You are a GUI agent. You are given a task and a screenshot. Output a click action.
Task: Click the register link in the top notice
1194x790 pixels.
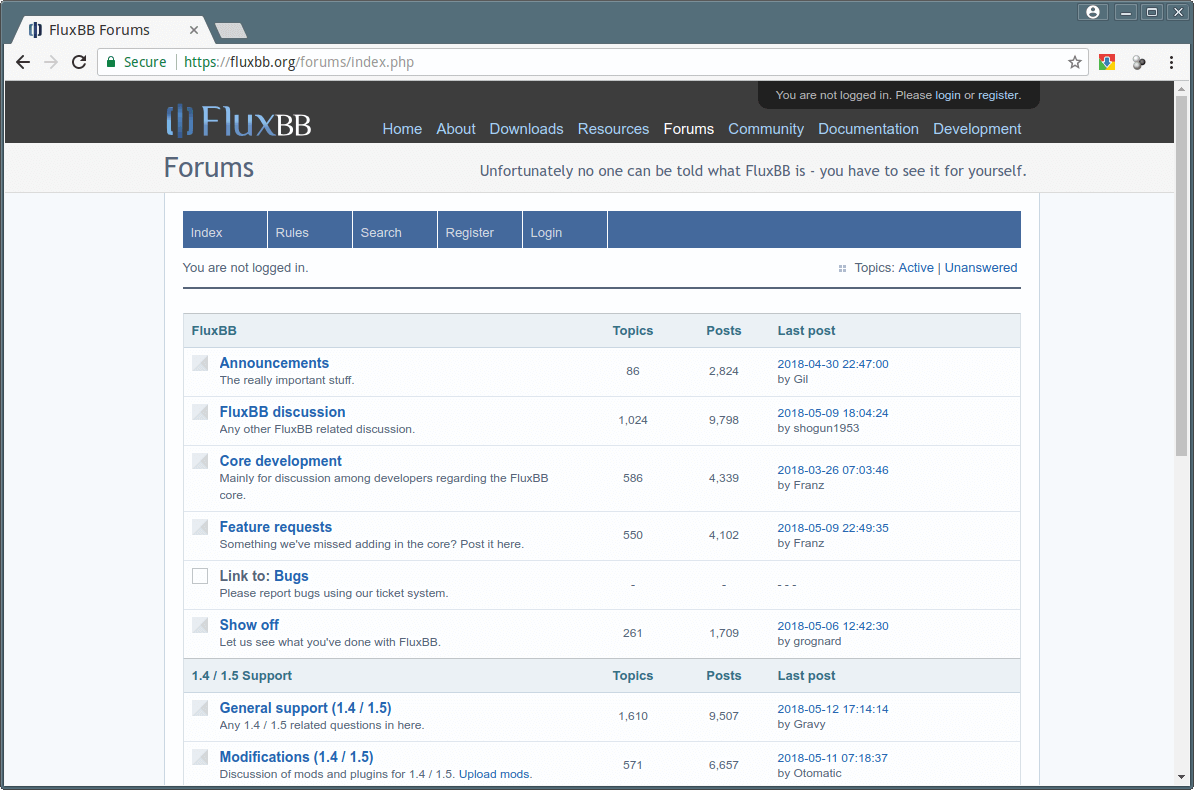pyautogui.click(x=998, y=95)
